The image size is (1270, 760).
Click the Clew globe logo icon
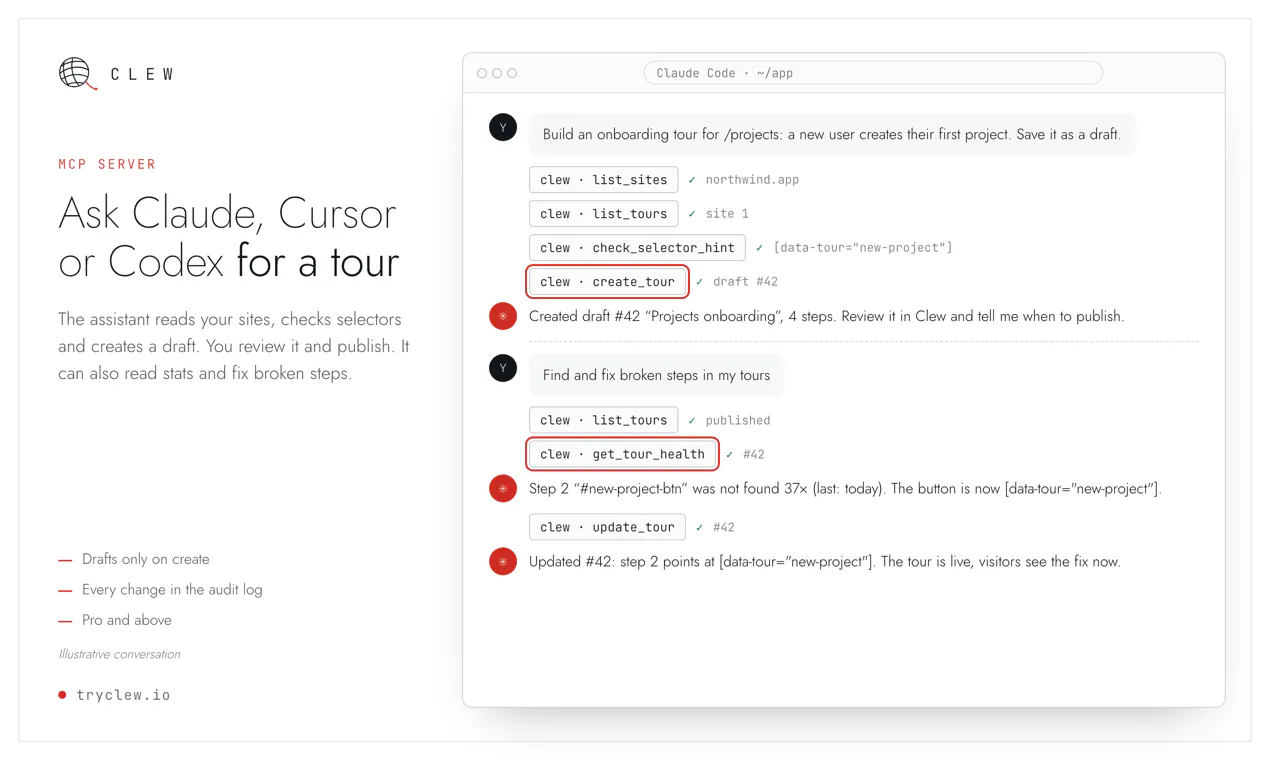pos(77,73)
